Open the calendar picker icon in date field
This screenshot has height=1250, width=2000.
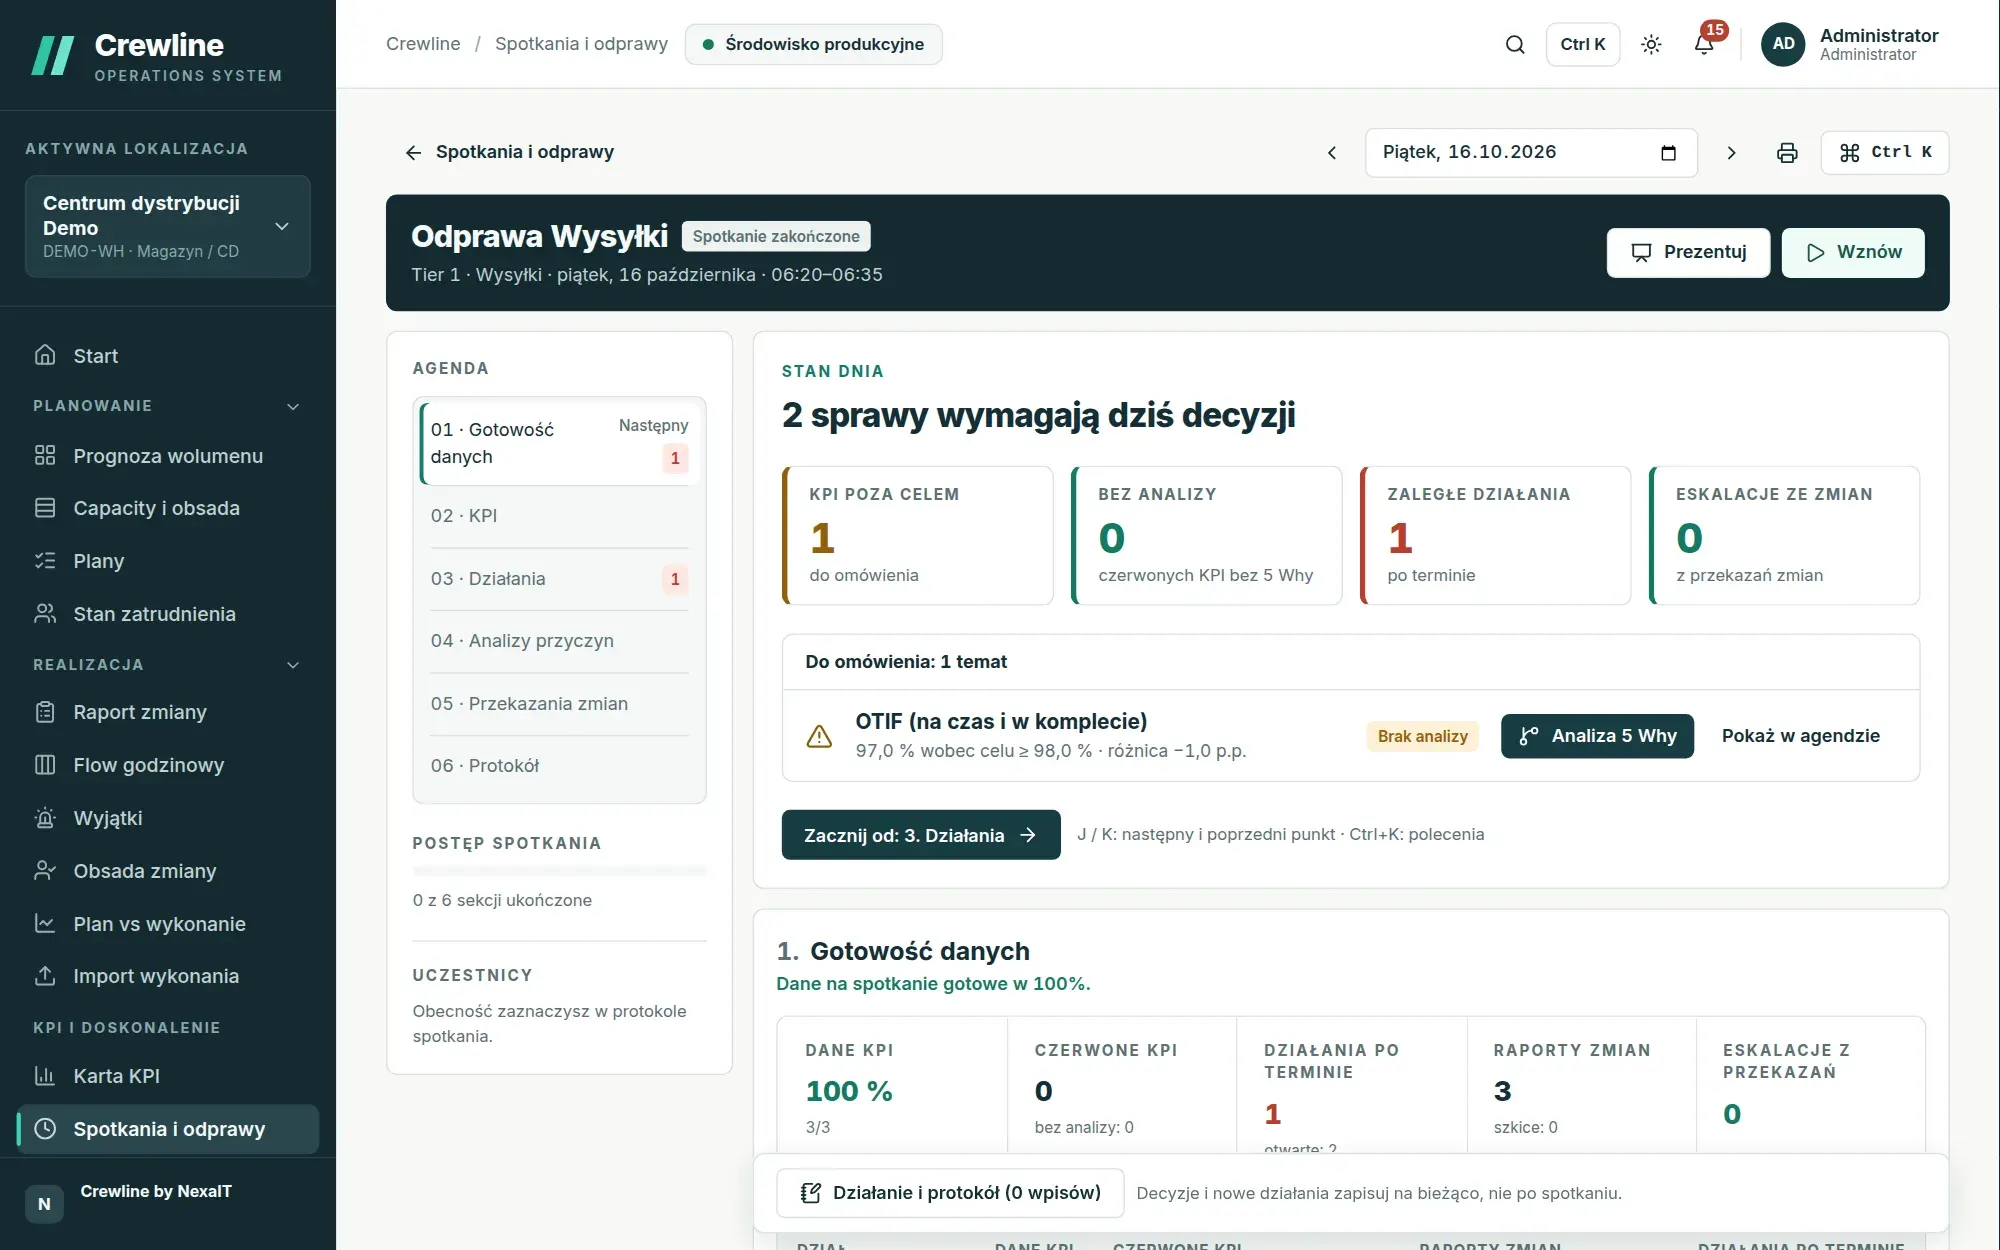[1668, 153]
